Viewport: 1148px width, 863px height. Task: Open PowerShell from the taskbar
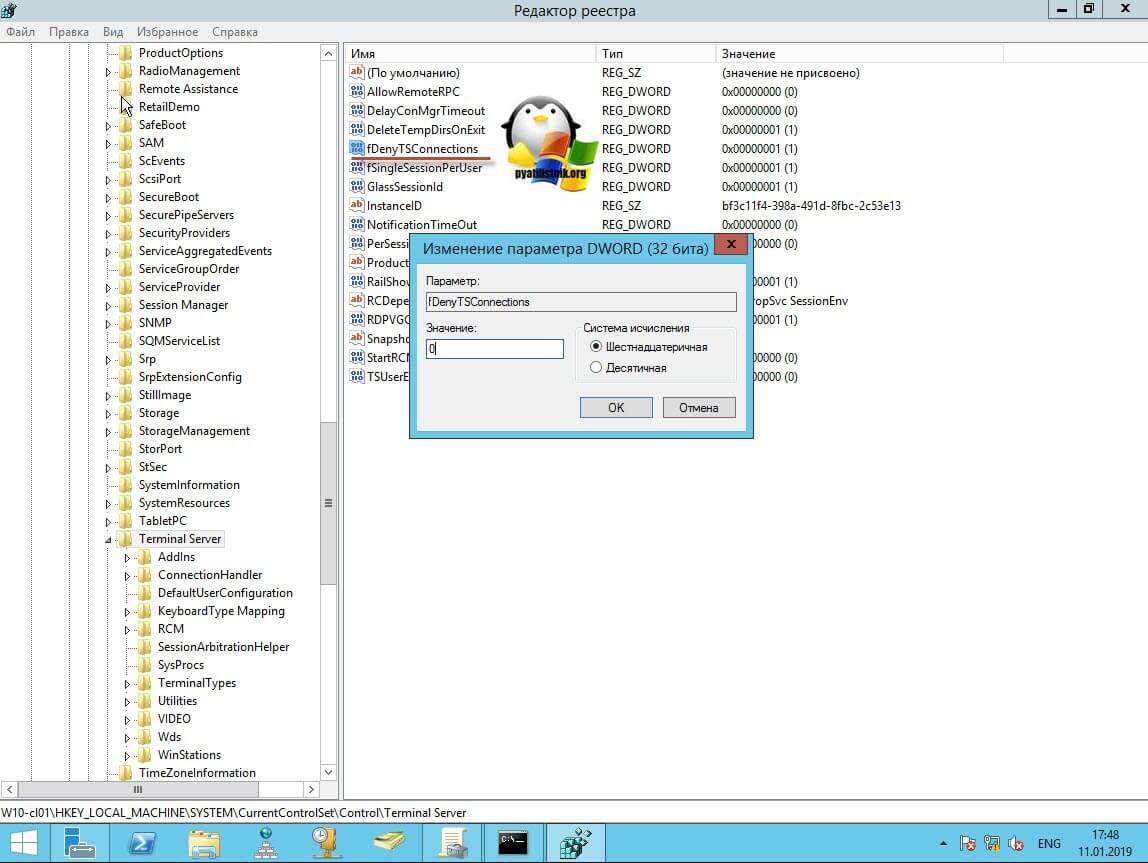point(142,843)
